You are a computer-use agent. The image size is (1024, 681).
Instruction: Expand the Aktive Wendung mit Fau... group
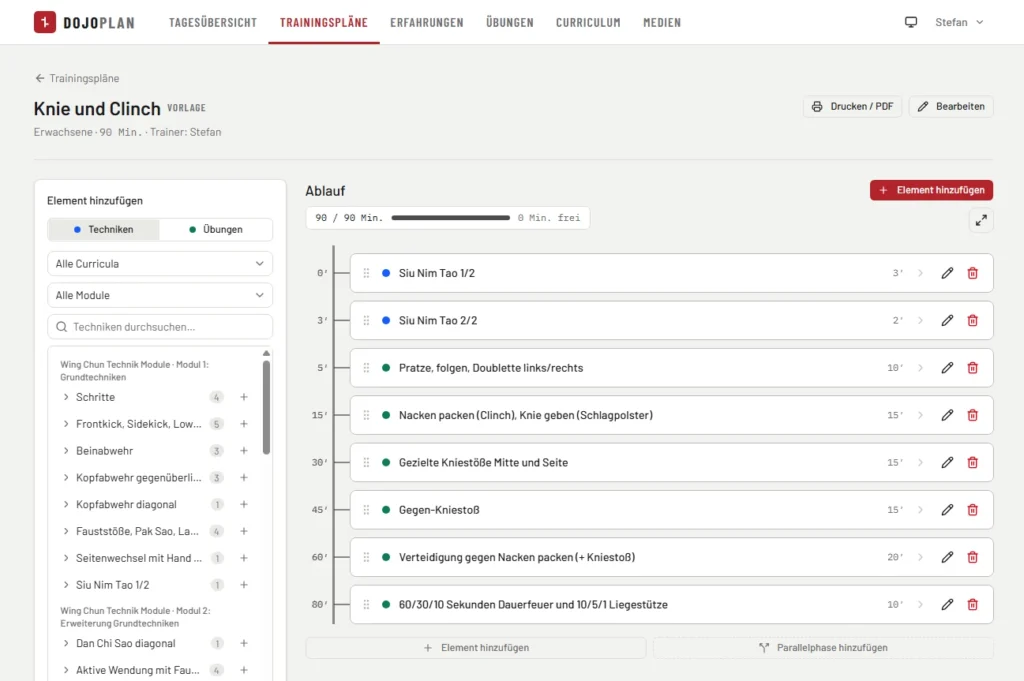[66, 670]
